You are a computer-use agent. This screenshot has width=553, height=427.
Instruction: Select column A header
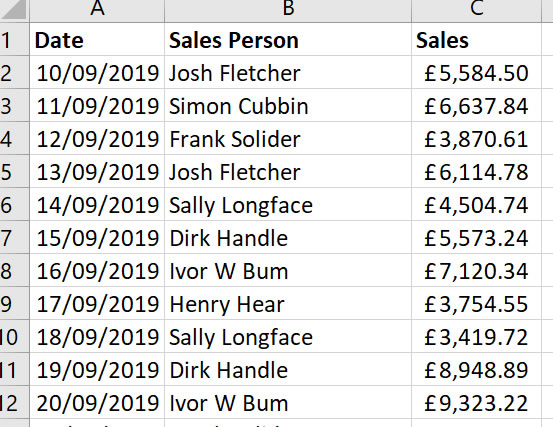pos(97,11)
